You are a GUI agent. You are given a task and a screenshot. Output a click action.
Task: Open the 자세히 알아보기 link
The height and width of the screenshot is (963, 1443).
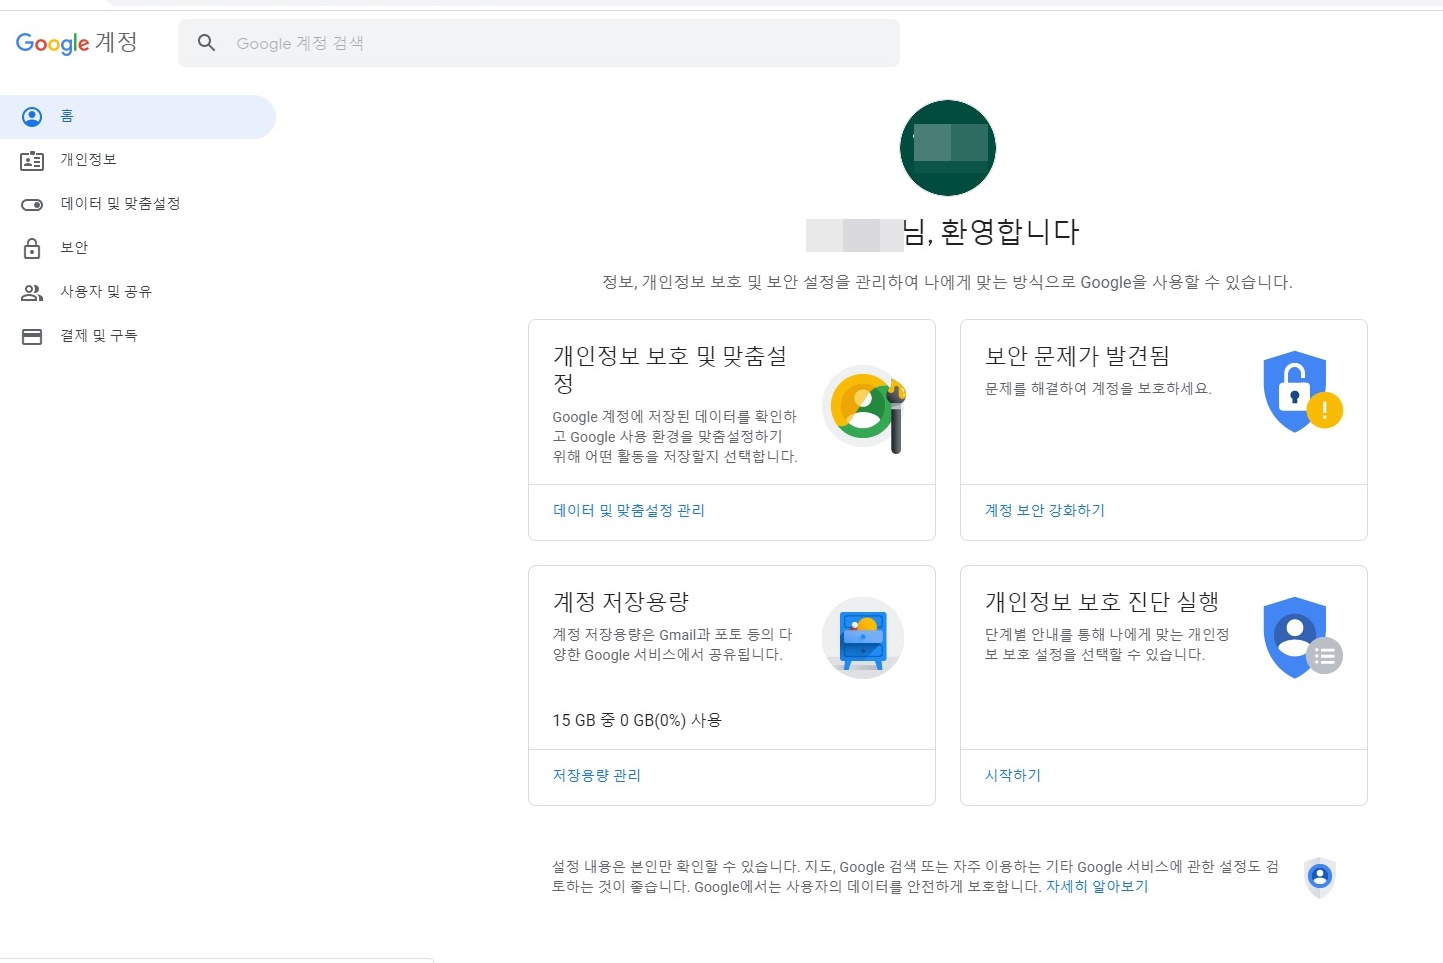tap(1097, 887)
